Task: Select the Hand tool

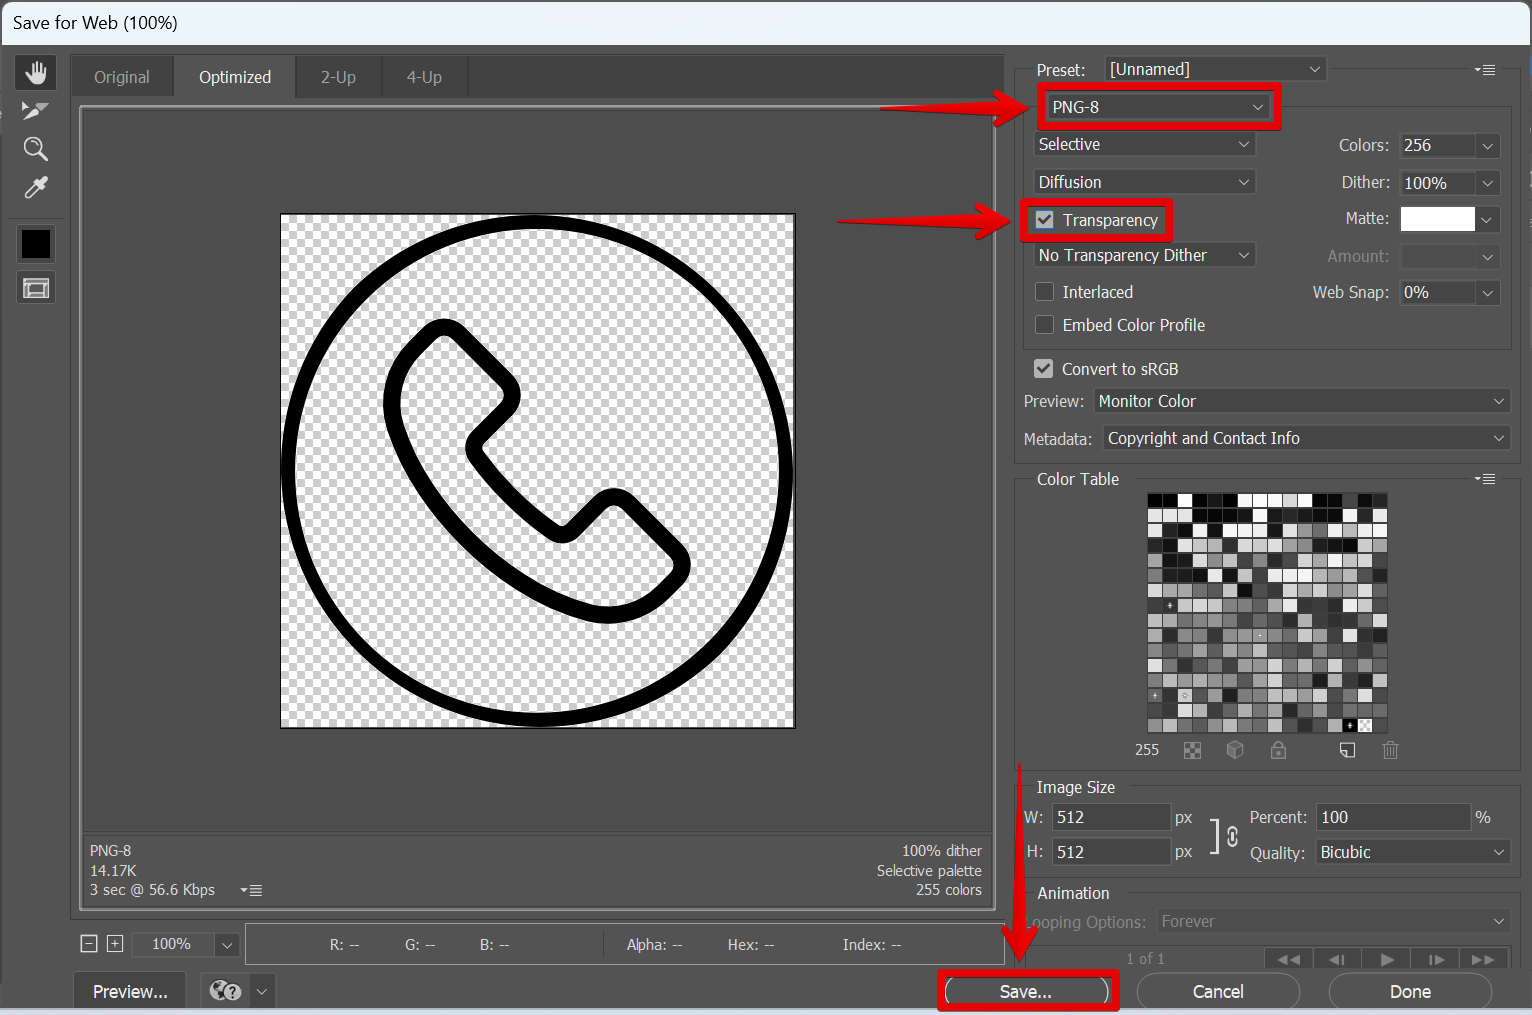Action: (x=36, y=73)
